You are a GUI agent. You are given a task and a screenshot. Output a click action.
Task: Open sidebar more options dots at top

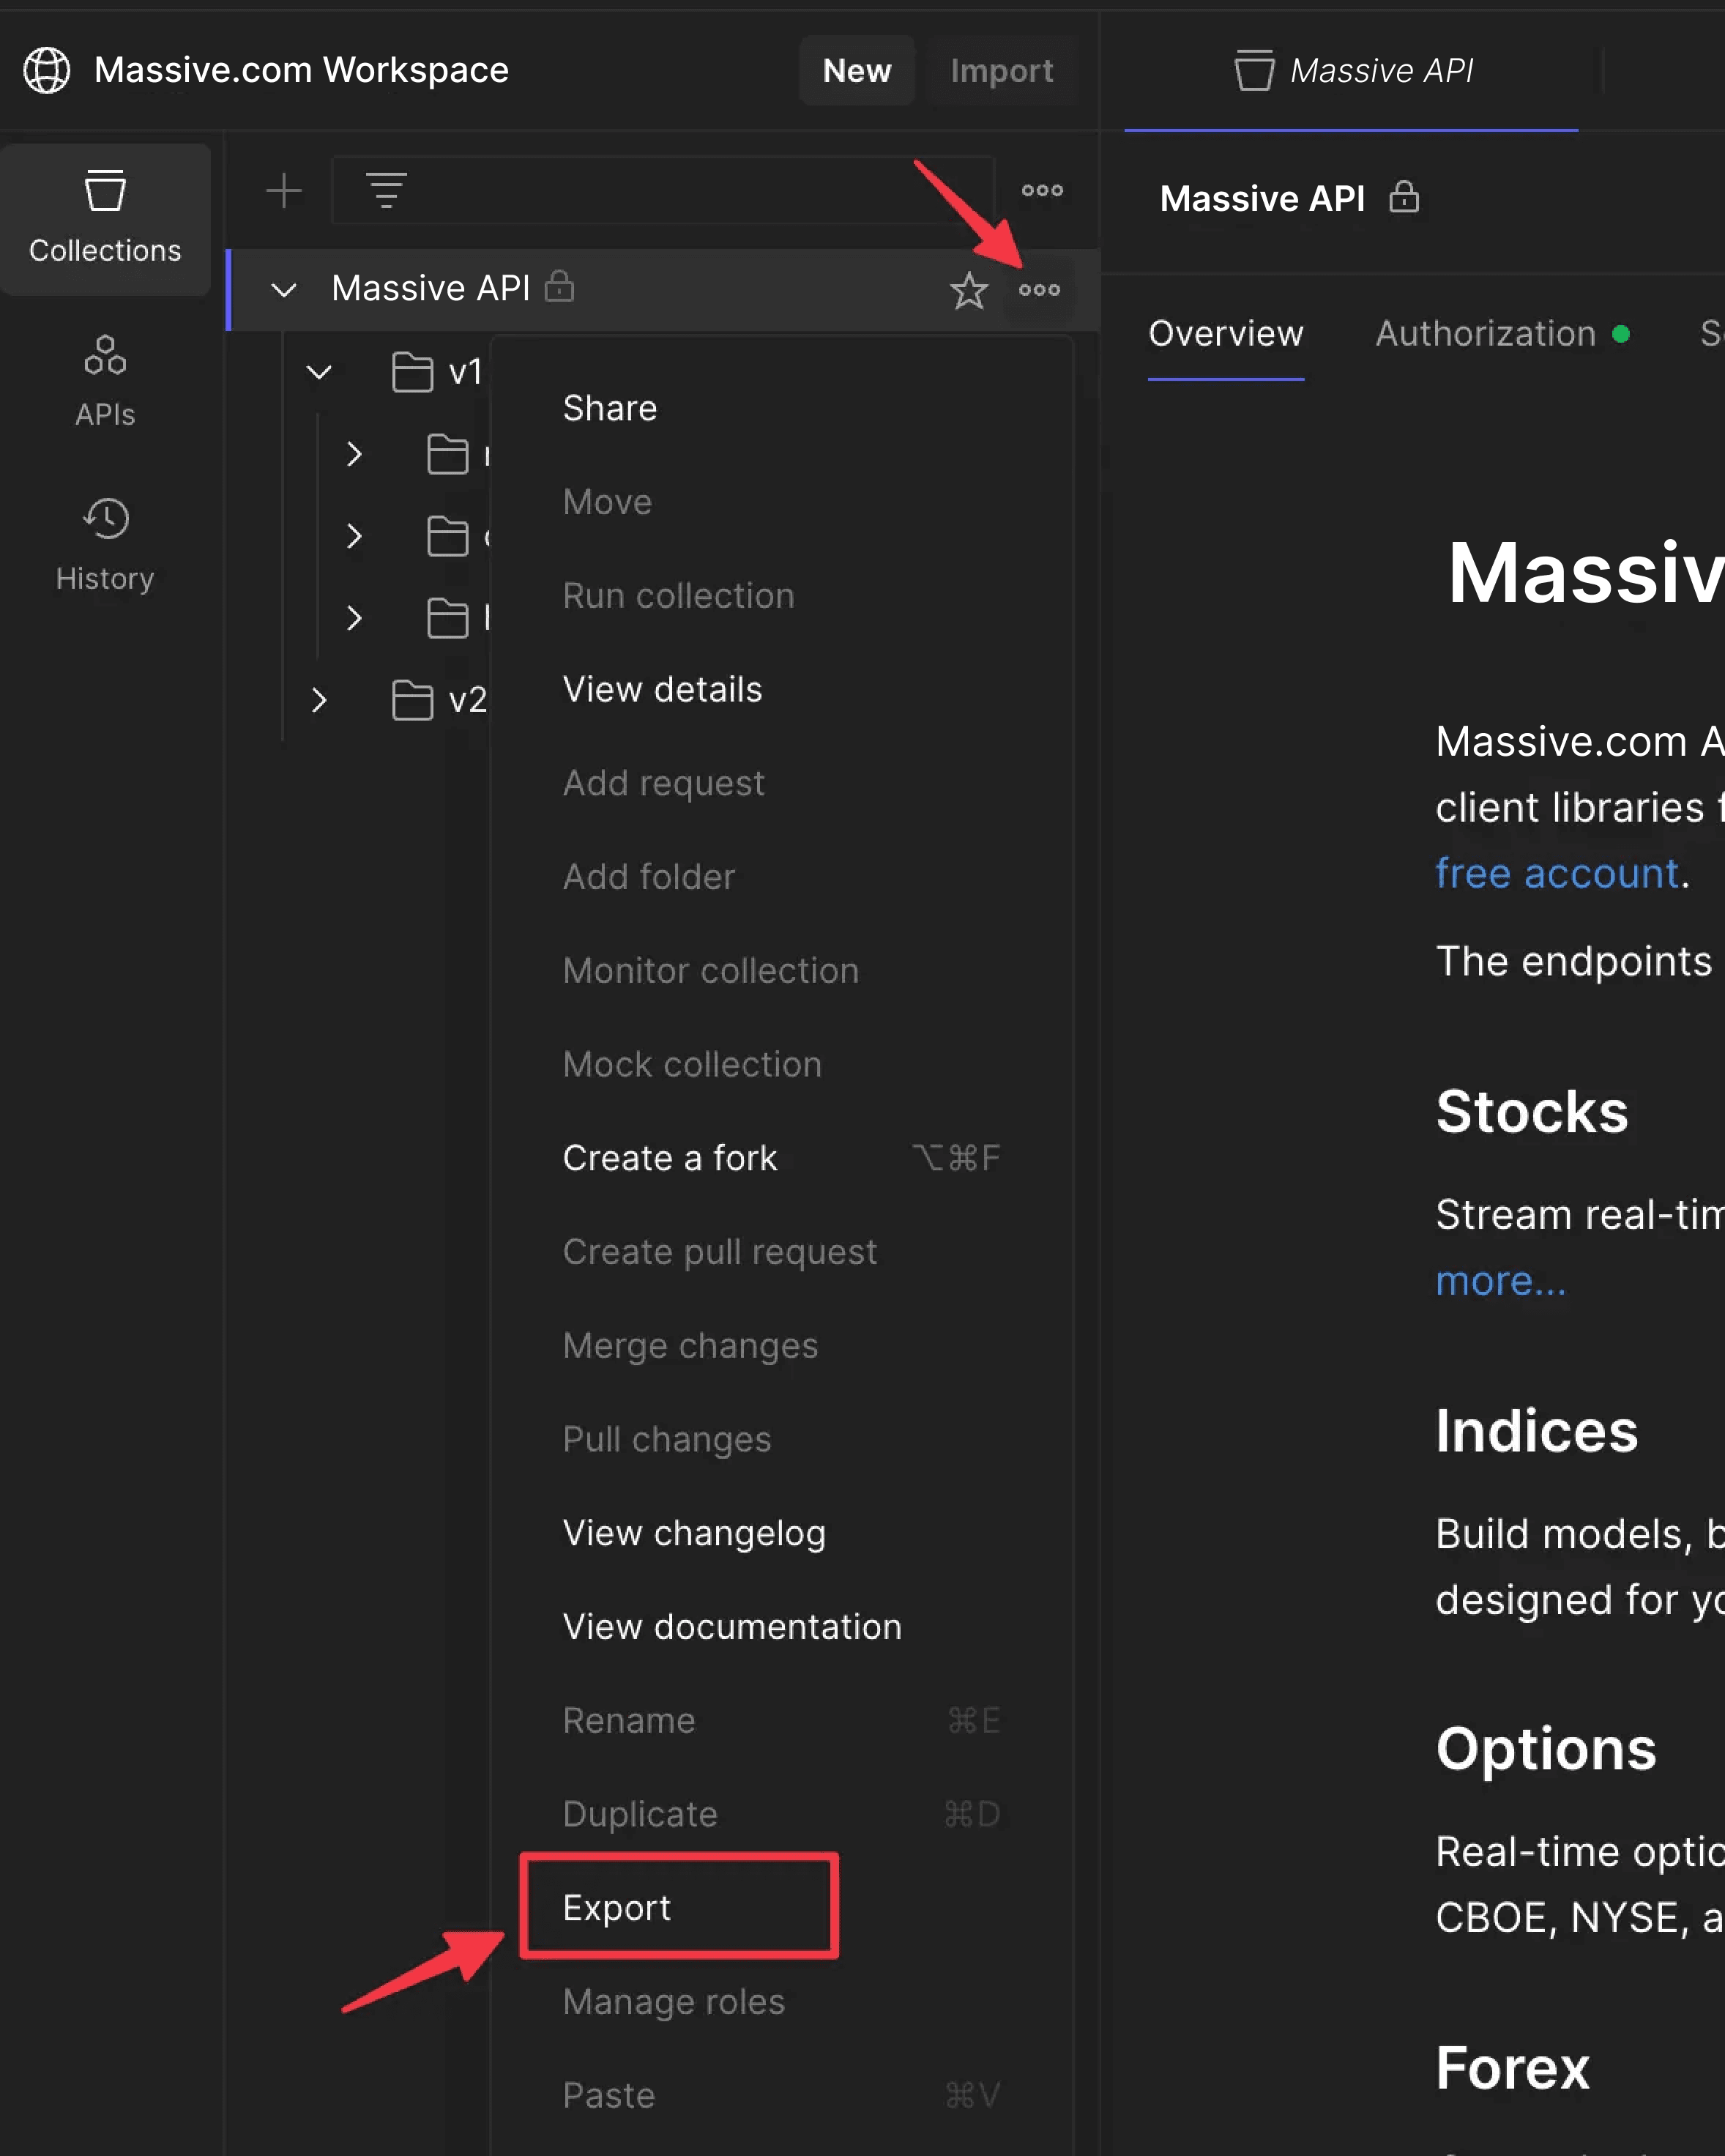click(1041, 190)
